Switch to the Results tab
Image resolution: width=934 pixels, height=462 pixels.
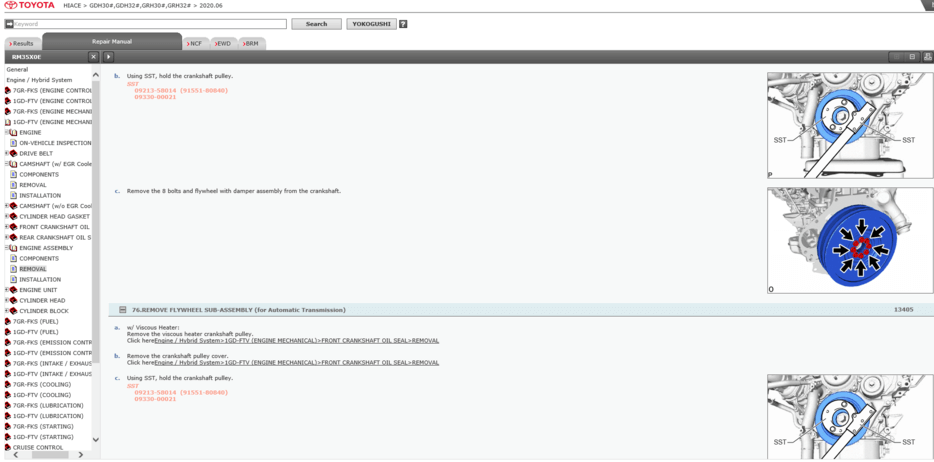click(22, 44)
